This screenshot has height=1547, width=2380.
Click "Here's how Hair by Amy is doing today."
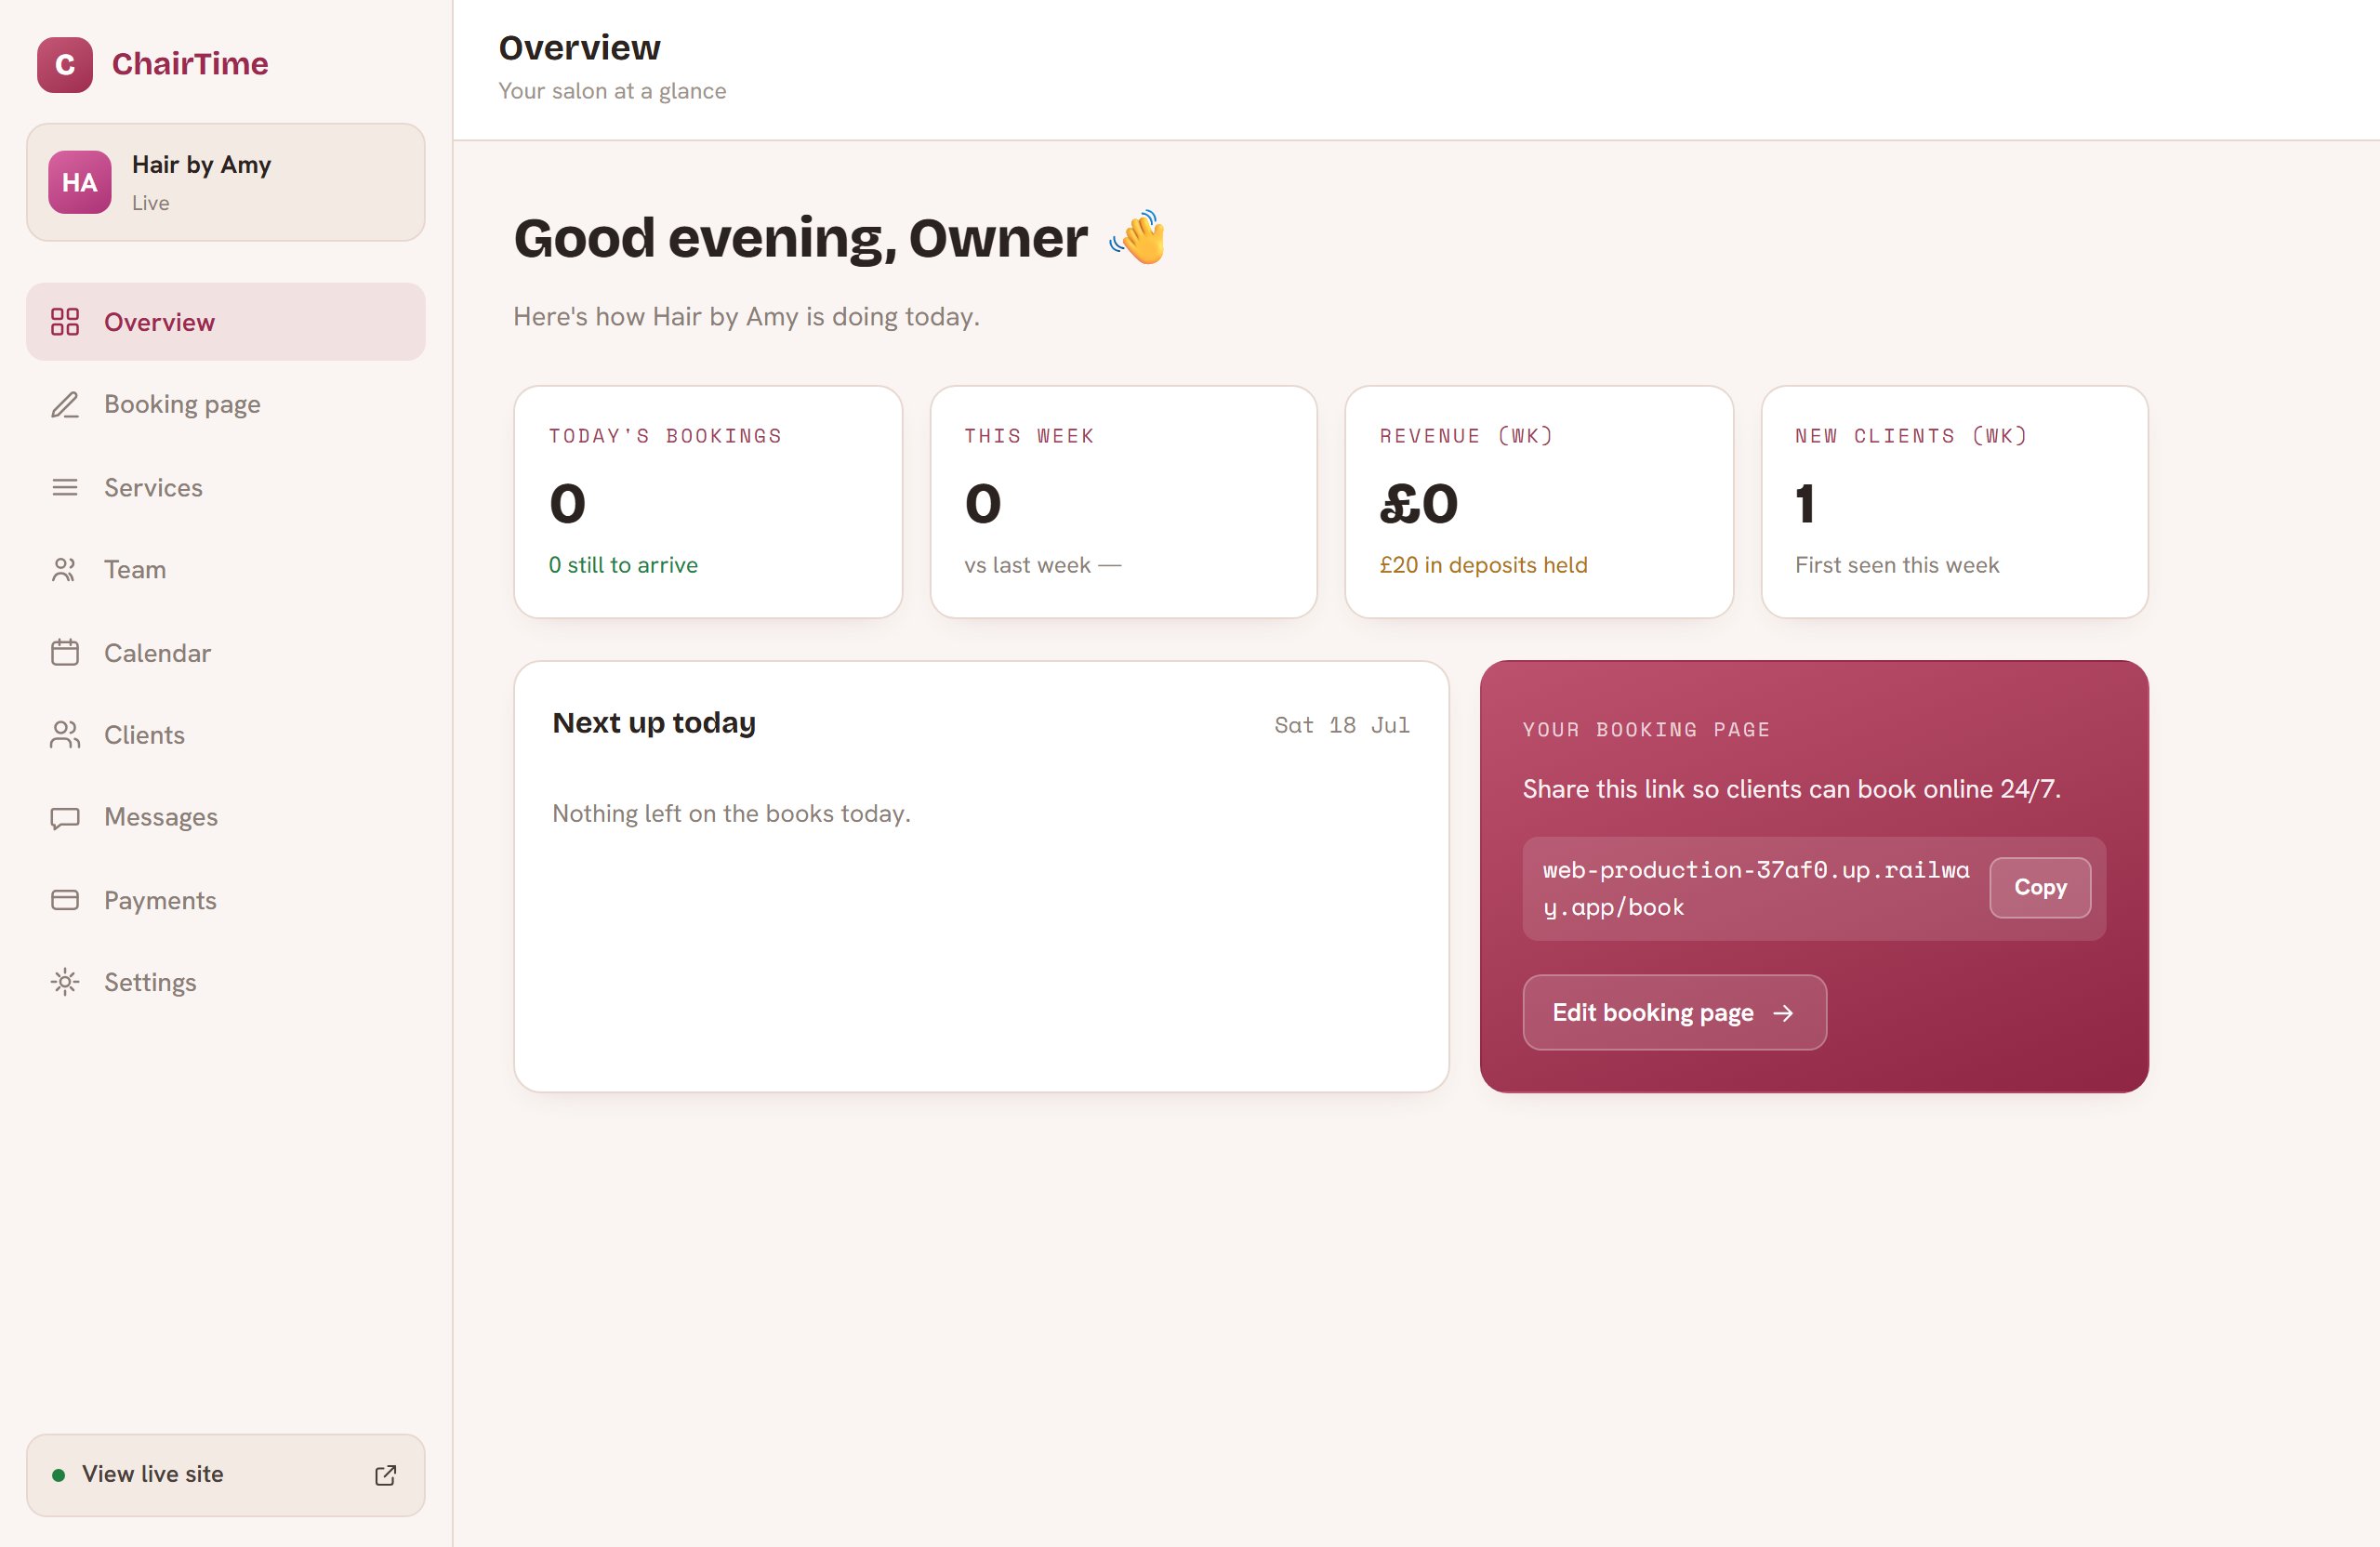746,317
